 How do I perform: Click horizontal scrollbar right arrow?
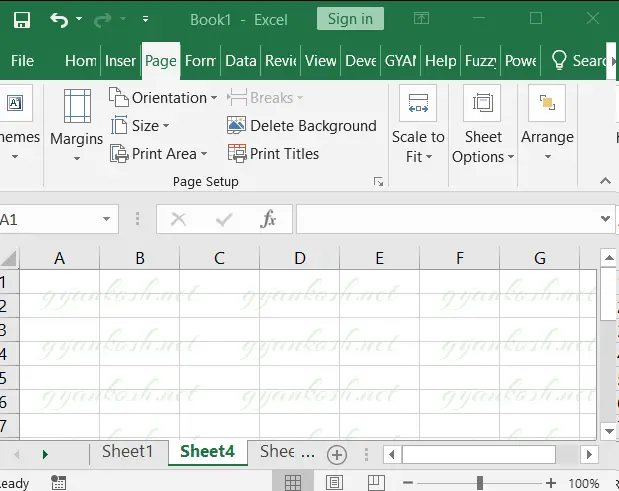(589, 455)
